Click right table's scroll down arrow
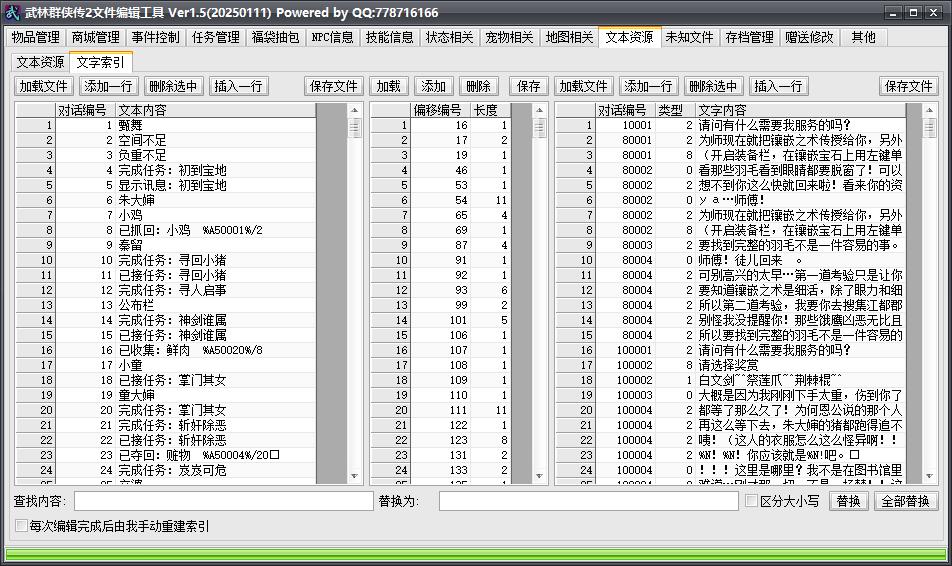The image size is (952, 566). pyautogui.click(x=929, y=476)
